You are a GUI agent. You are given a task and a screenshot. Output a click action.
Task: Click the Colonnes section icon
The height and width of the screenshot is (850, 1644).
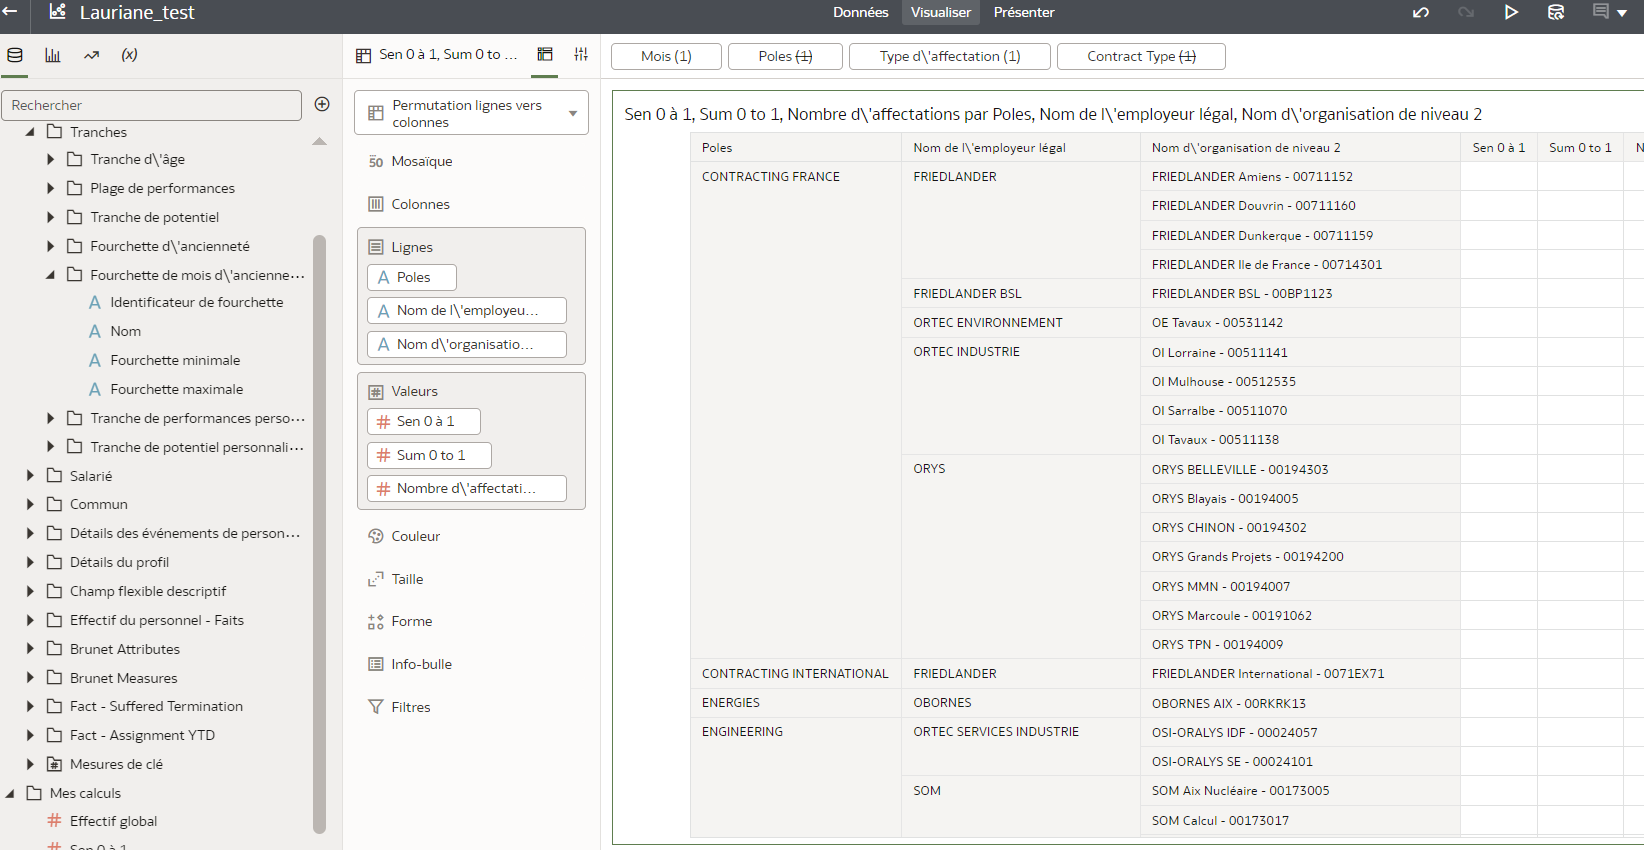click(376, 204)
